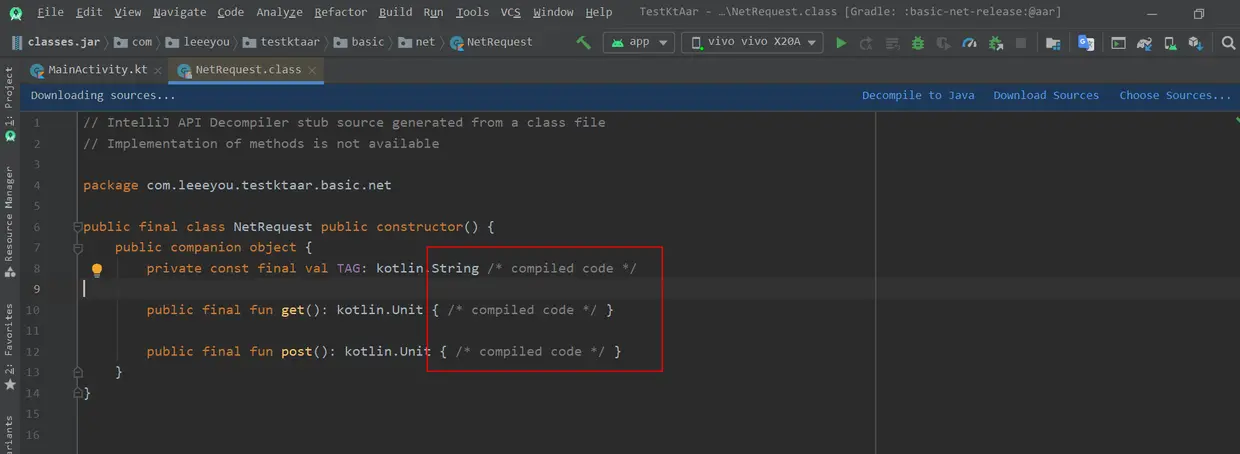Click fold end marker on line 14
Viewport: 1240px width, 454px height.
tap(78, 393)
